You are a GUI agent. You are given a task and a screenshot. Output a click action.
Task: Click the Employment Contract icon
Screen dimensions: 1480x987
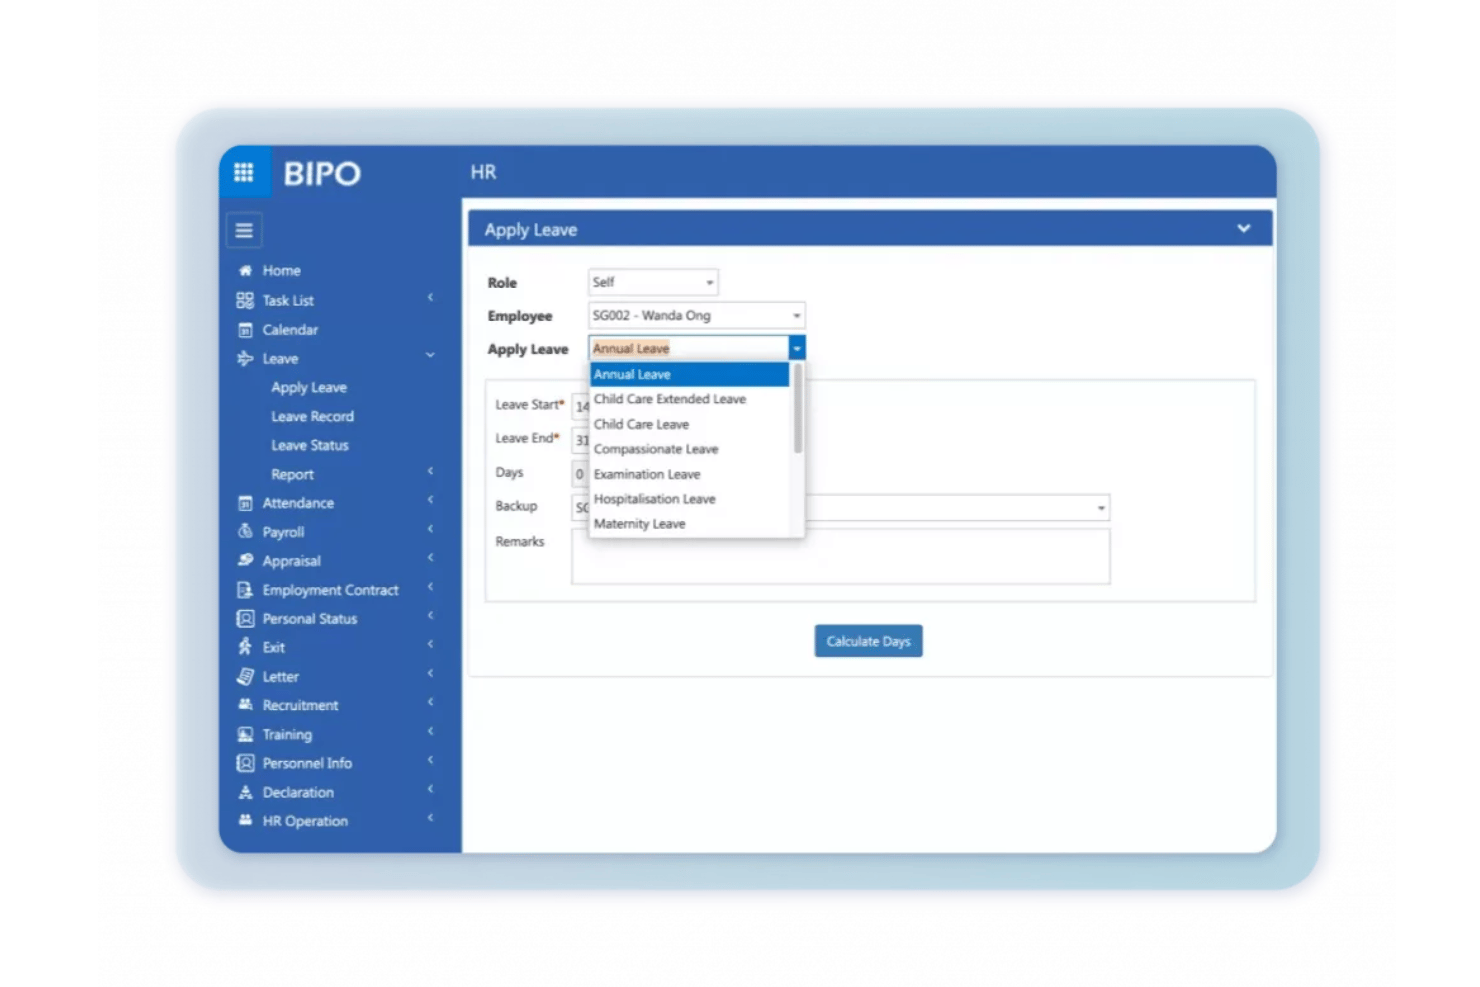(245, 590)
